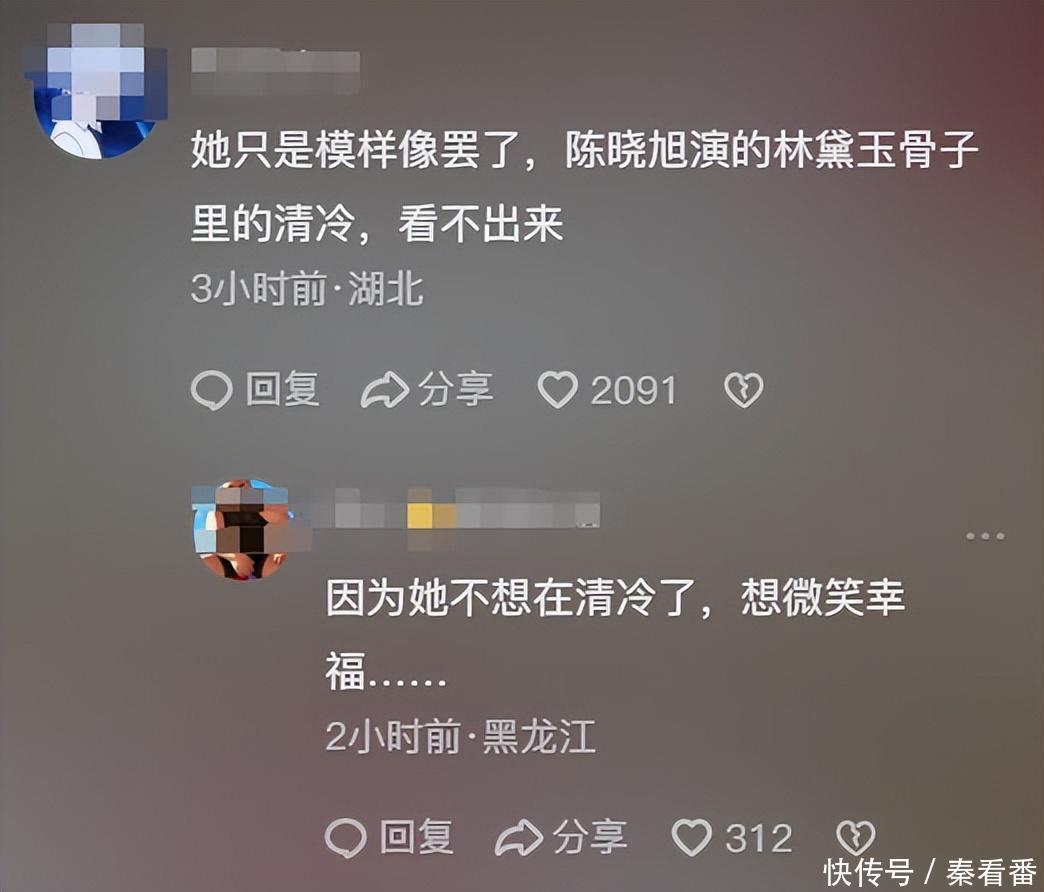Viewport: 1044px width, 892px height.
Task: Click the 2091 like count number
Action: coord(633,391)
